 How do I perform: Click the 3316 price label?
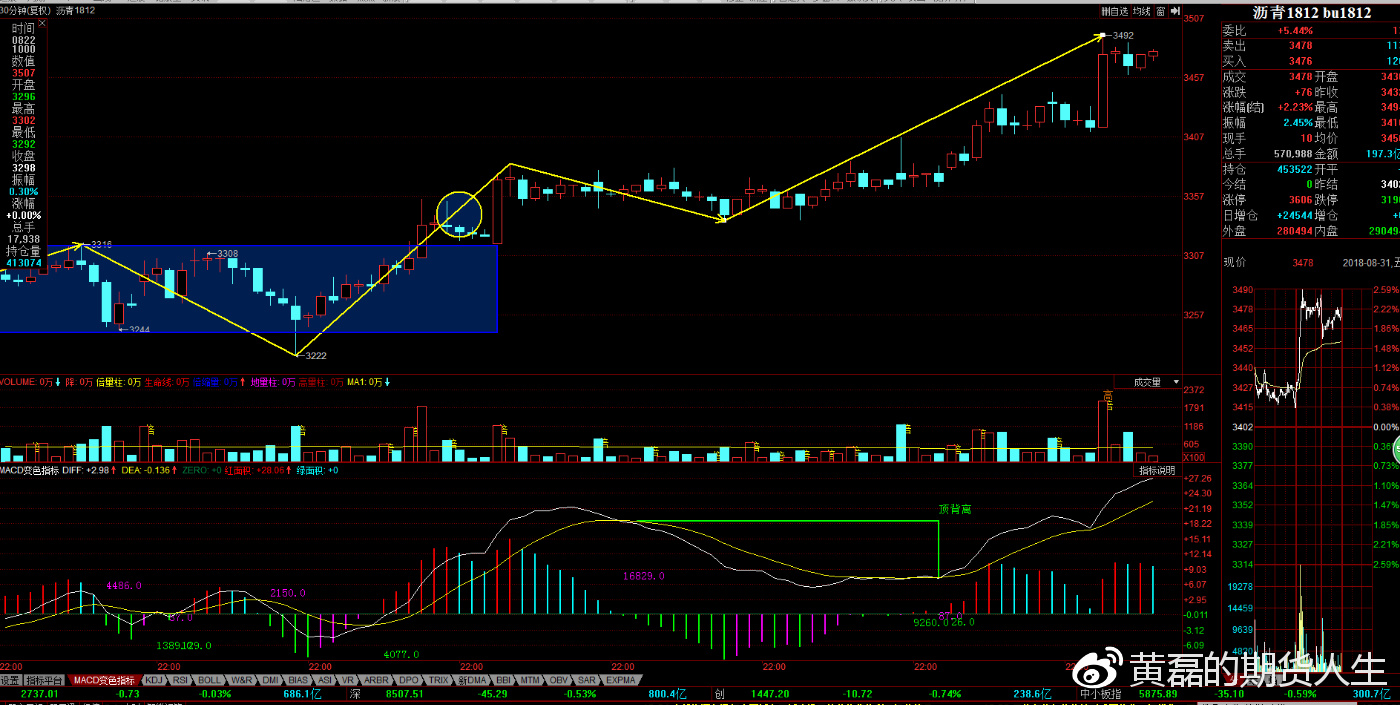101,244
